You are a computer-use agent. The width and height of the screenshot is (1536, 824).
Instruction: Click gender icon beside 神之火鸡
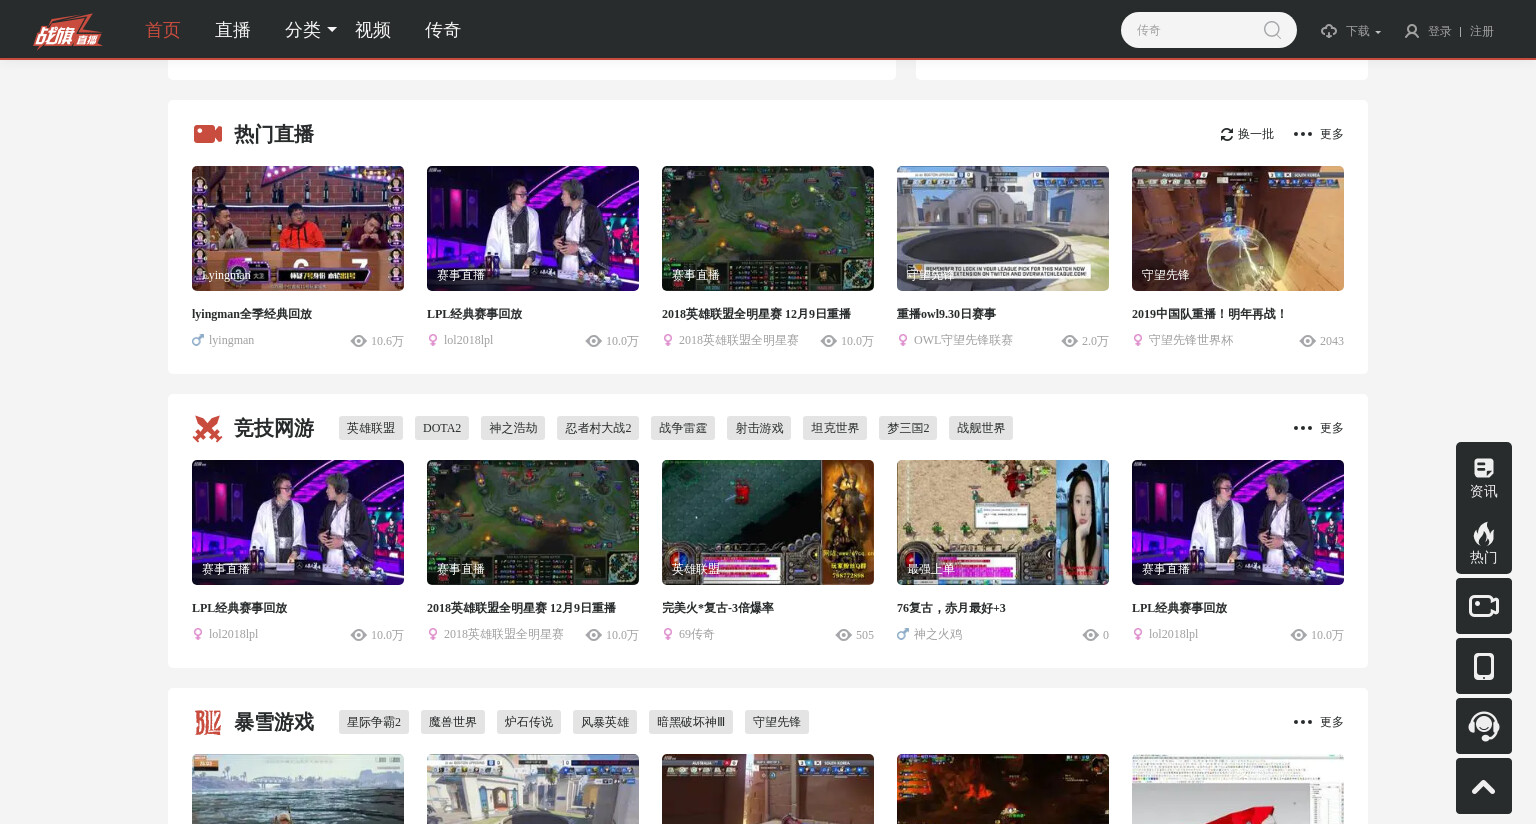(x=903, y=634)
